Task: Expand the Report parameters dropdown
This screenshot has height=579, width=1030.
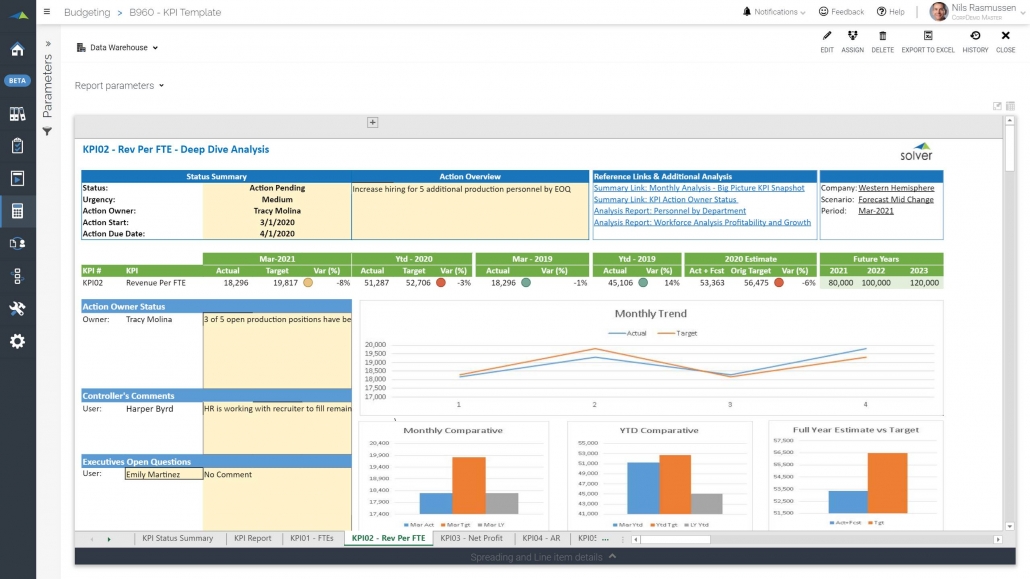Action: point(119,86)
